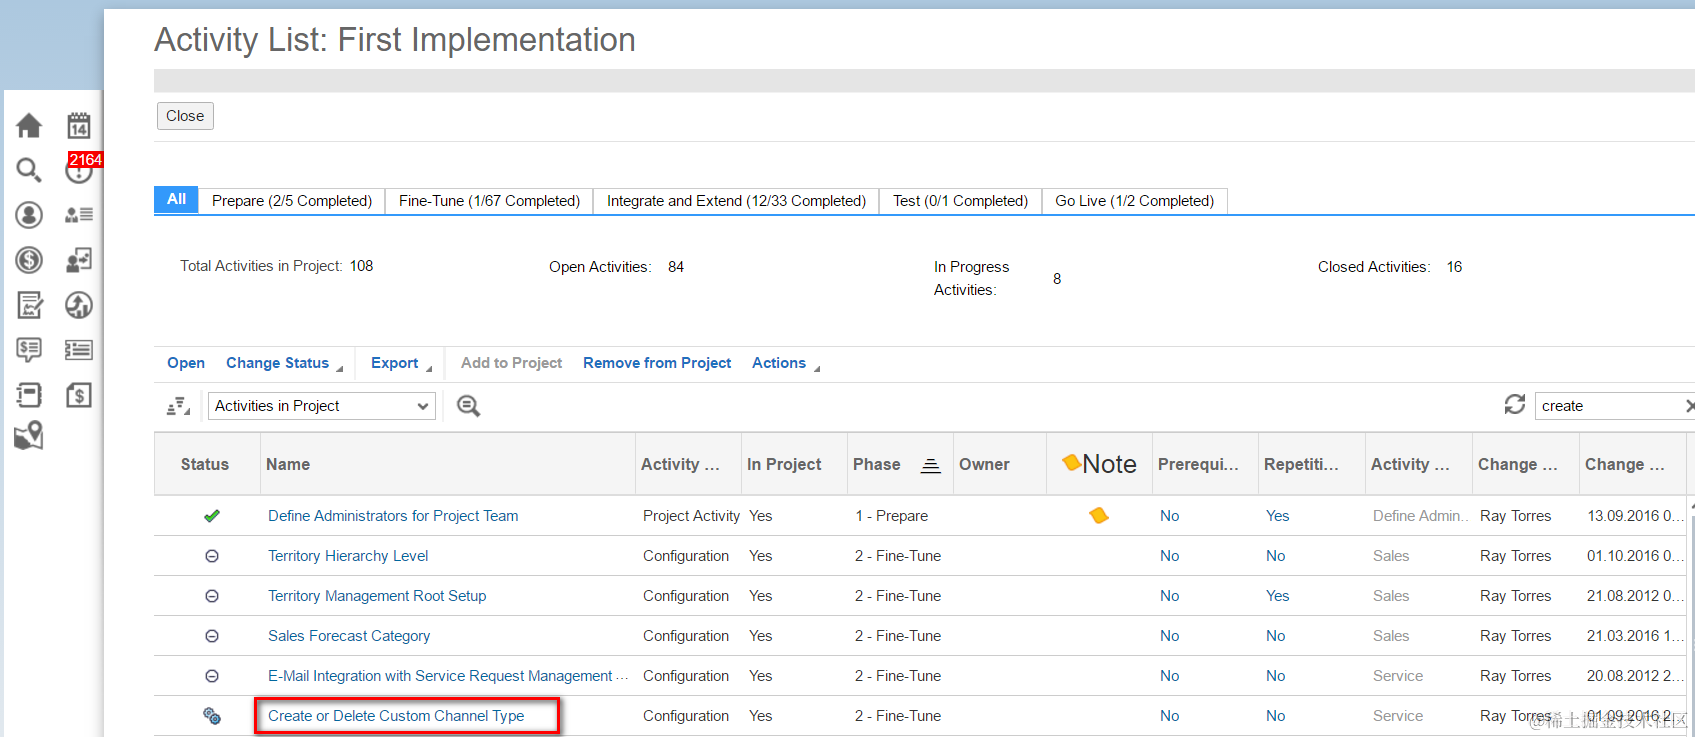Click the Close button
This screenshot has height=737, width=1695.
(x=185, y=116)
